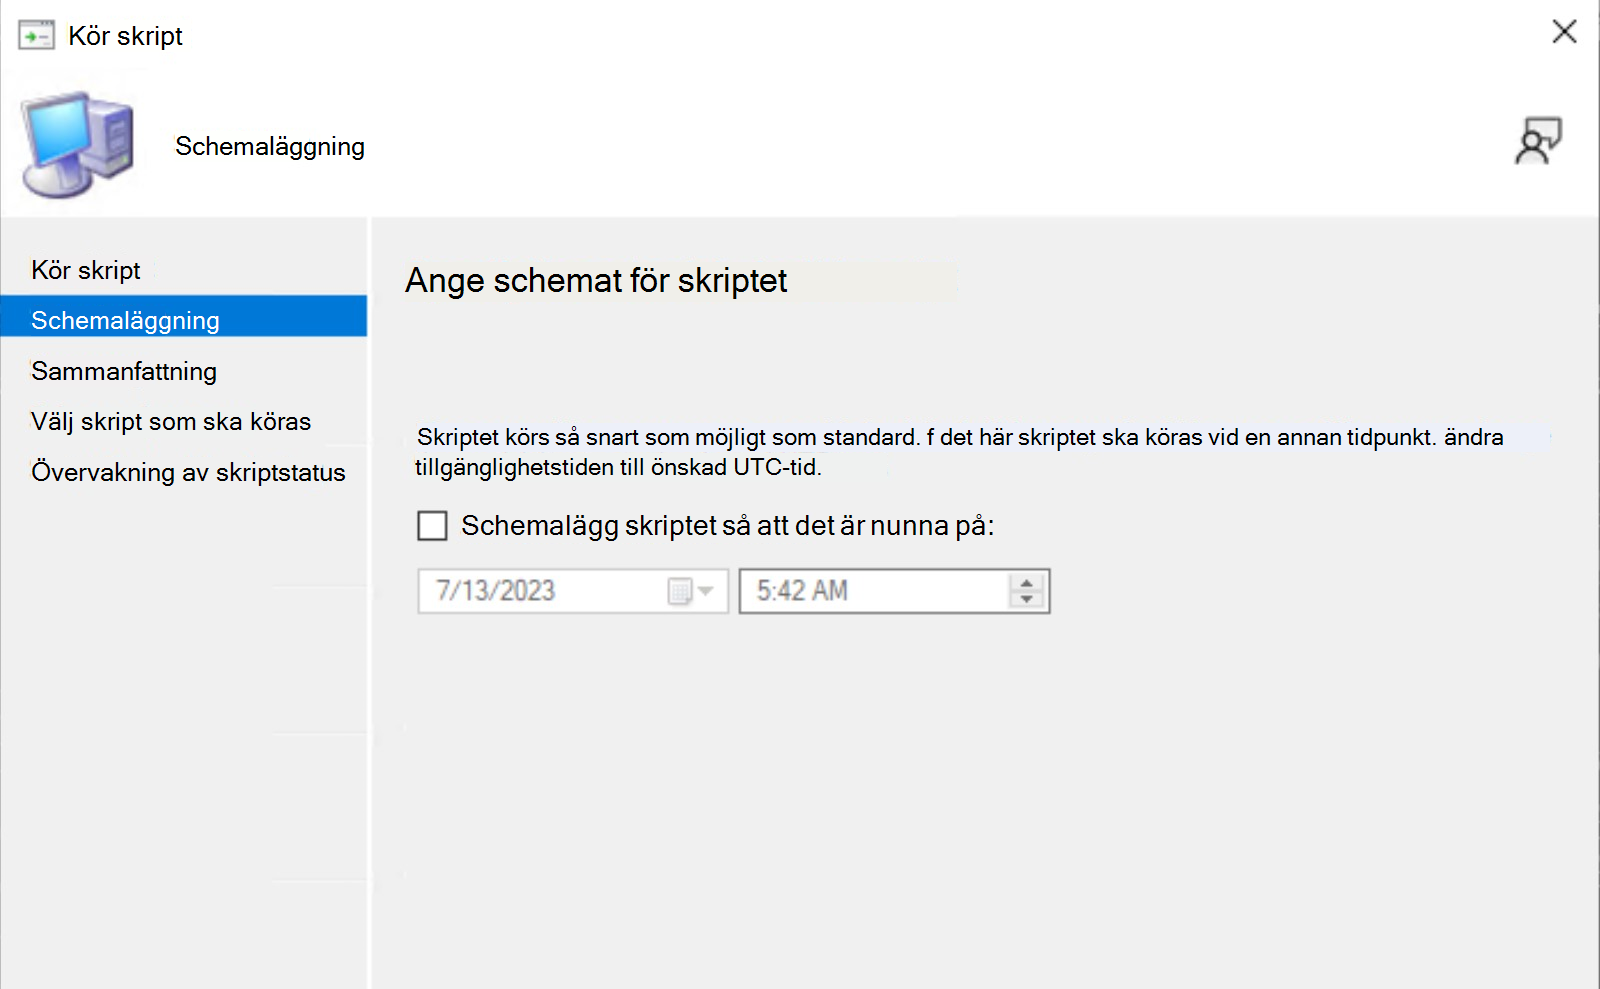Click the Schemaläggning header title text

click(x=270, y=146)
